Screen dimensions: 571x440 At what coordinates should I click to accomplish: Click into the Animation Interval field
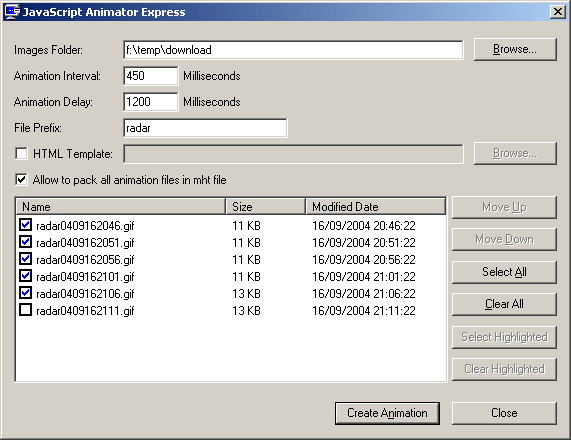click(150, 76)
